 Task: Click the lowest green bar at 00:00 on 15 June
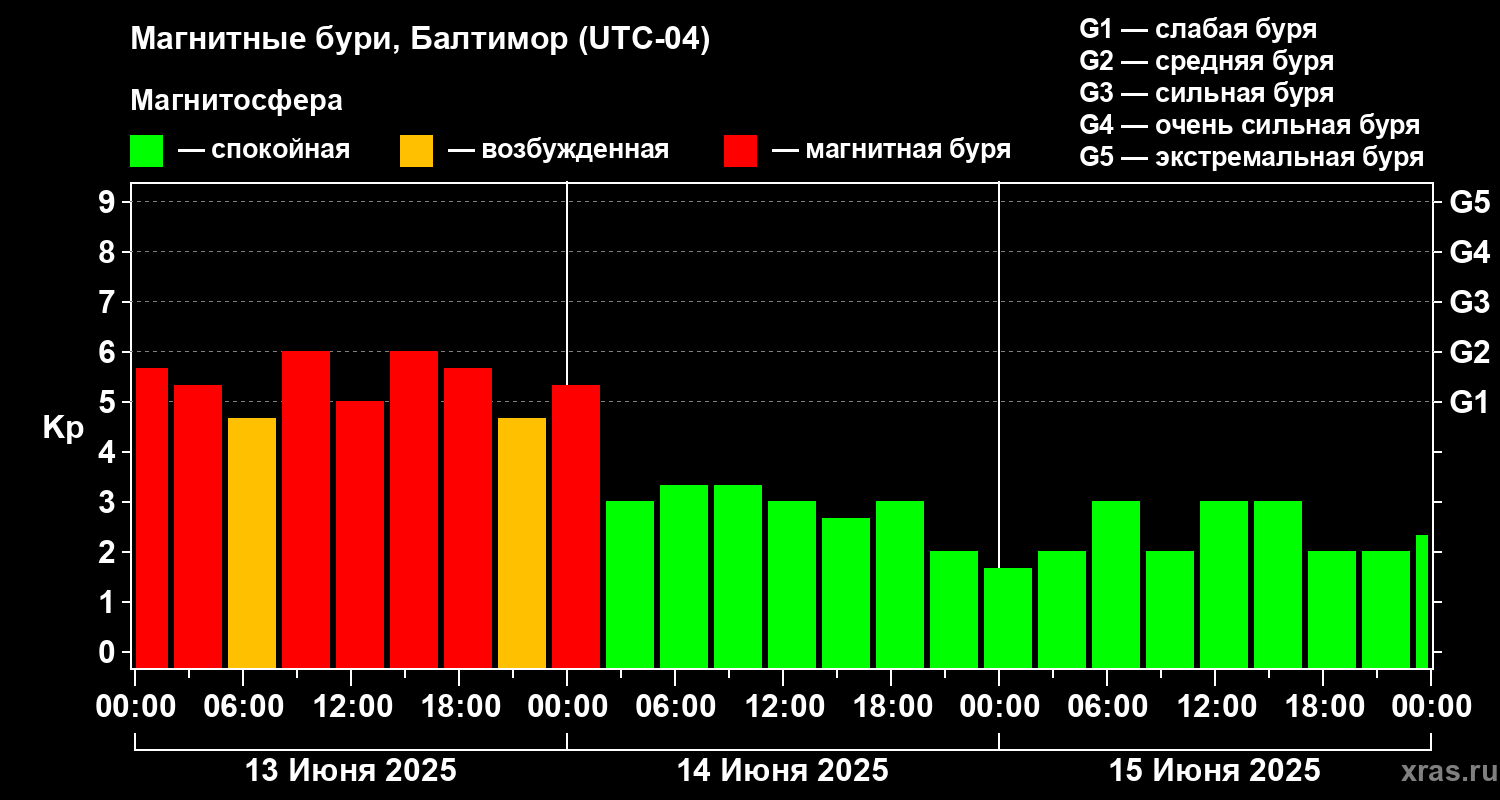coord(1008,618)
